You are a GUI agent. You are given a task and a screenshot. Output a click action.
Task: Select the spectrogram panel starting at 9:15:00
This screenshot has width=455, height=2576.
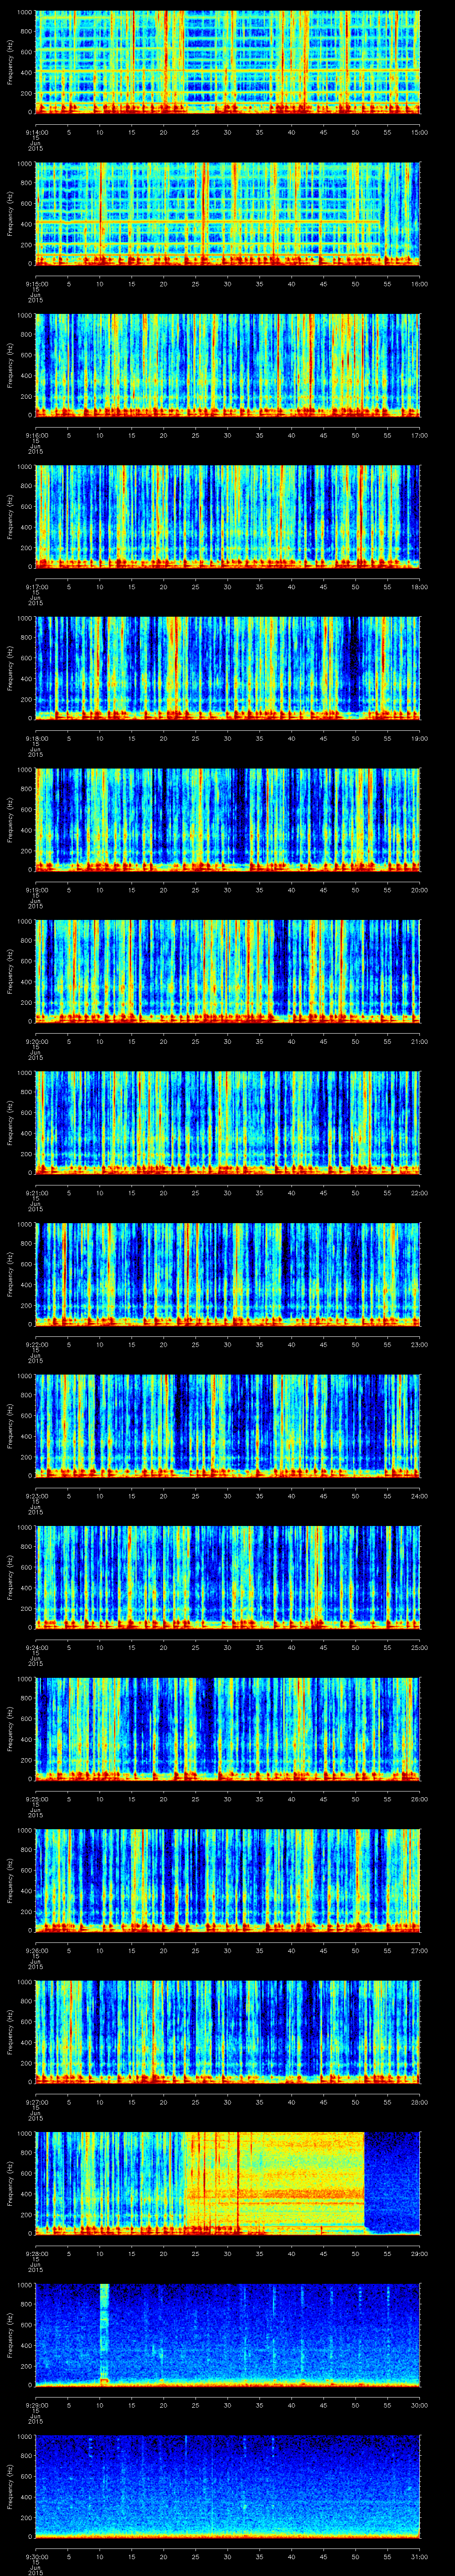(227, 214)
